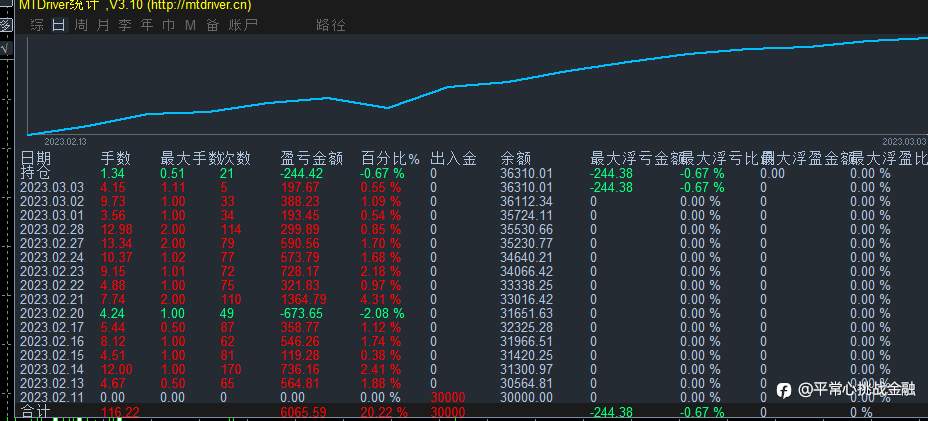Image resolution: width=928 pixels, height=421 pixels.
Task: Click the profit value 728.17
Action: [300, 271]
